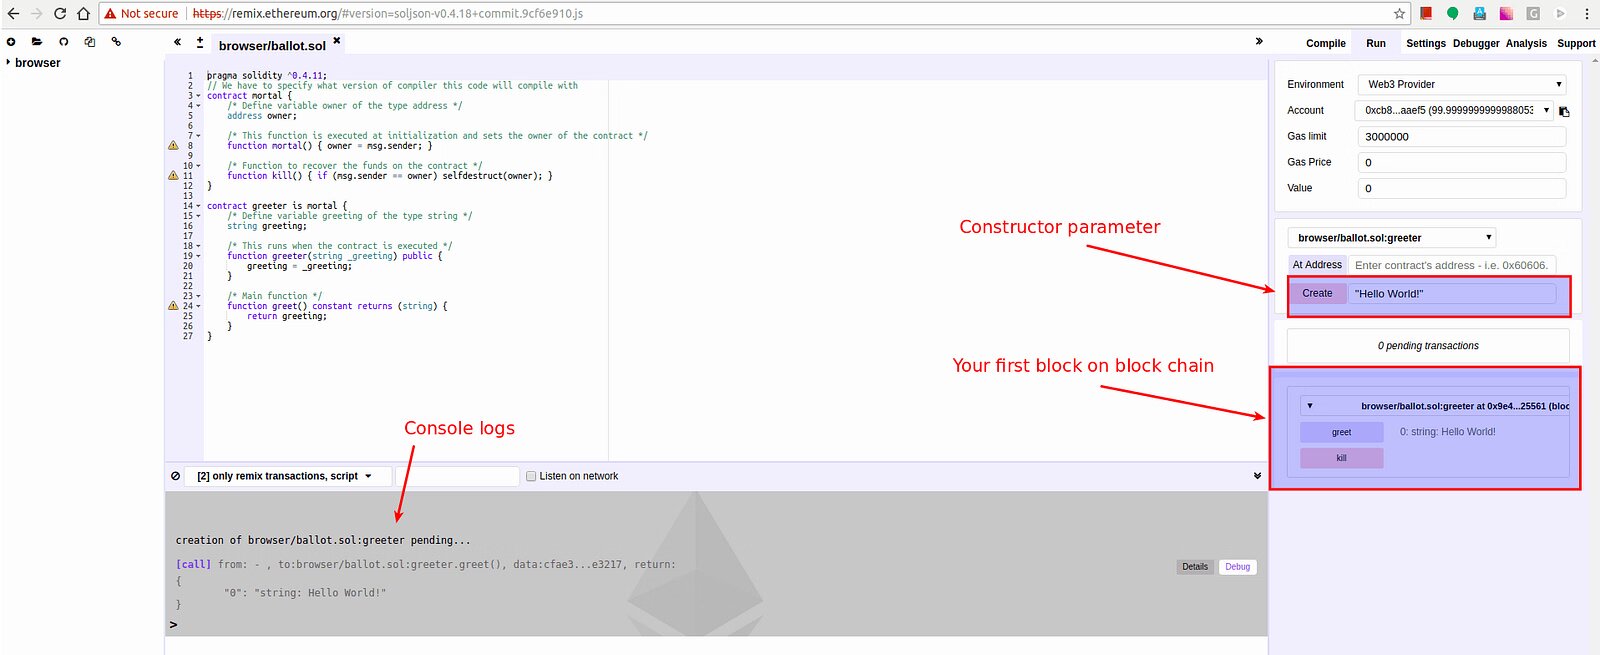This screenshot has width=1600, height=655.
Task: Open the Debugger tab
Action: pyautogui.click(x=1475, y=43)
